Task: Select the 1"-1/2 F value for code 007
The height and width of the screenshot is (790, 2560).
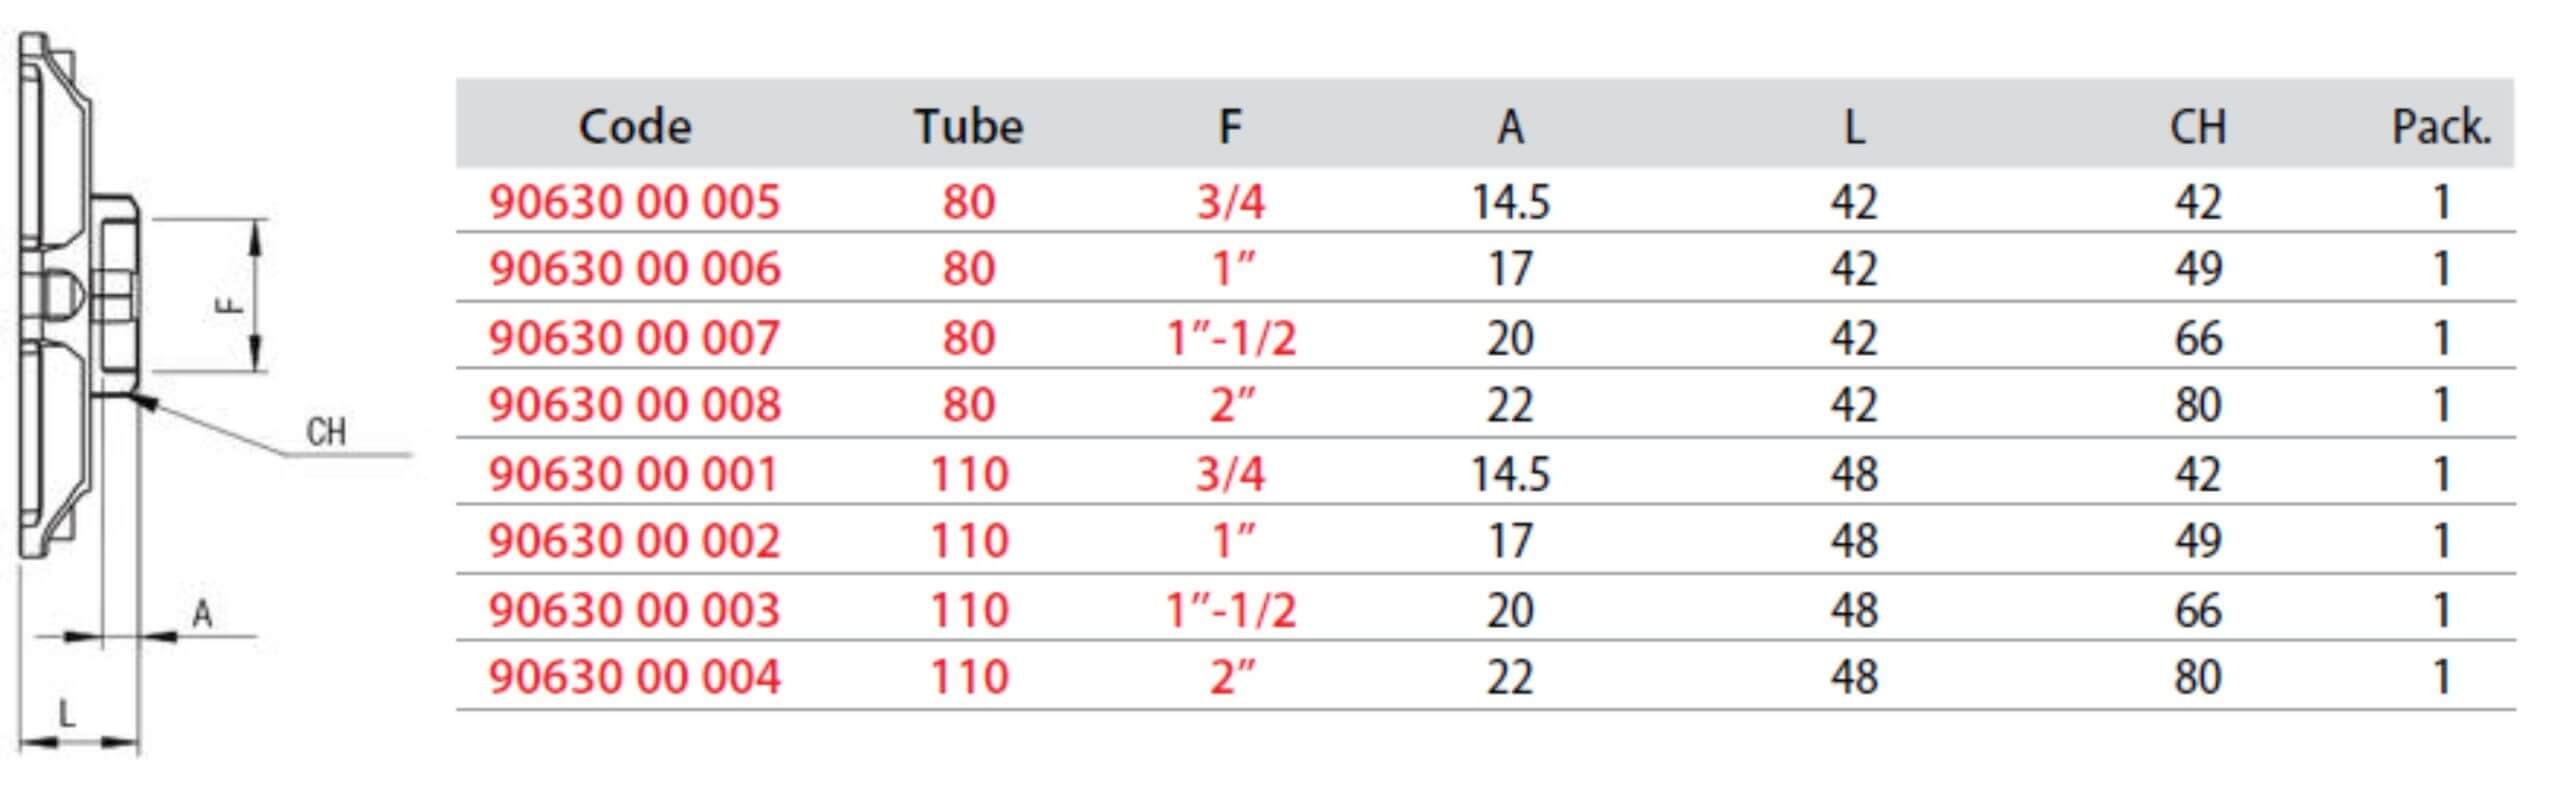Action: pyautogui.click(x=1231, y=338)
